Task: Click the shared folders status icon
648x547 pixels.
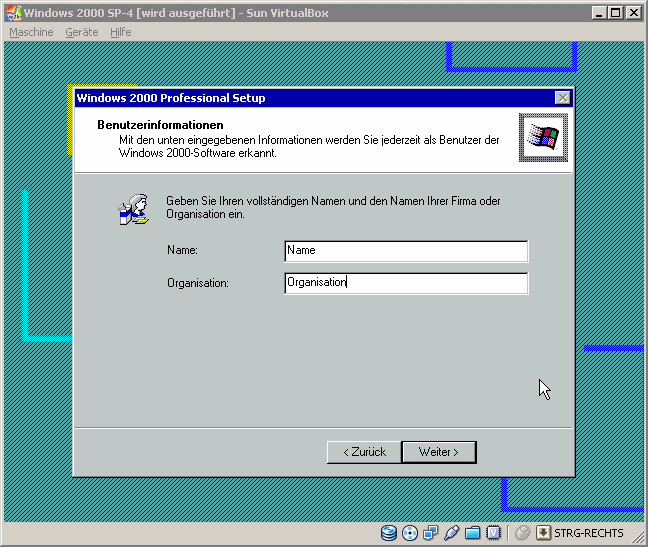Action: tap(473, 533)
